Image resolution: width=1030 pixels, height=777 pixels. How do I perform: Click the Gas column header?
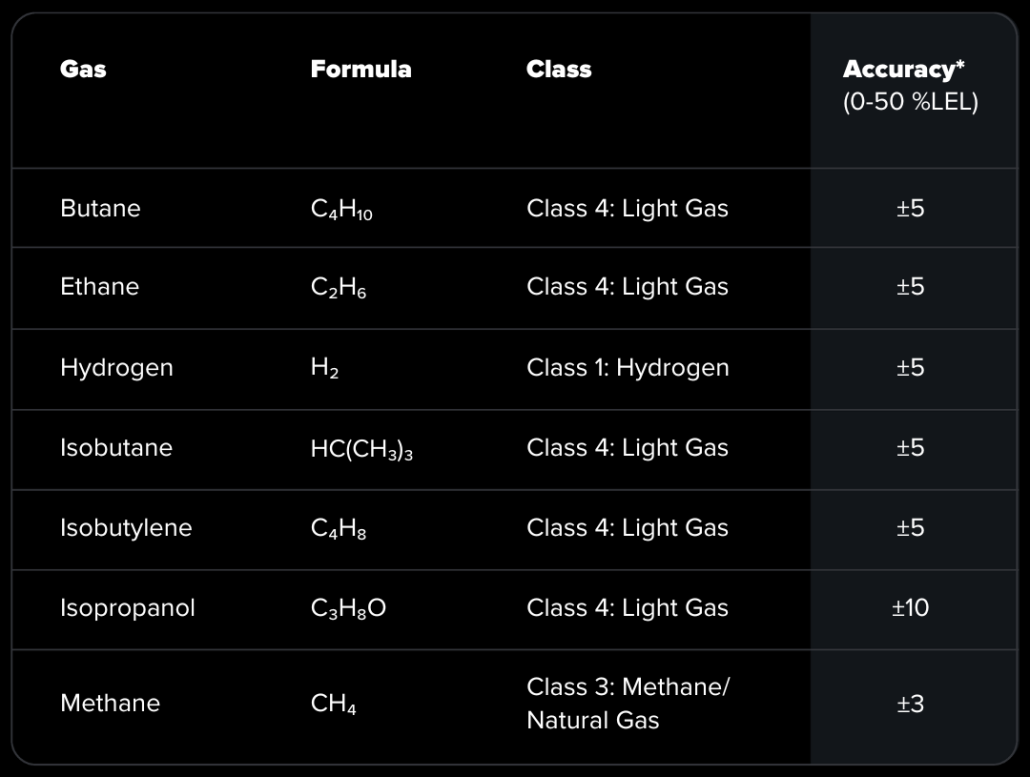click(83, 69)
